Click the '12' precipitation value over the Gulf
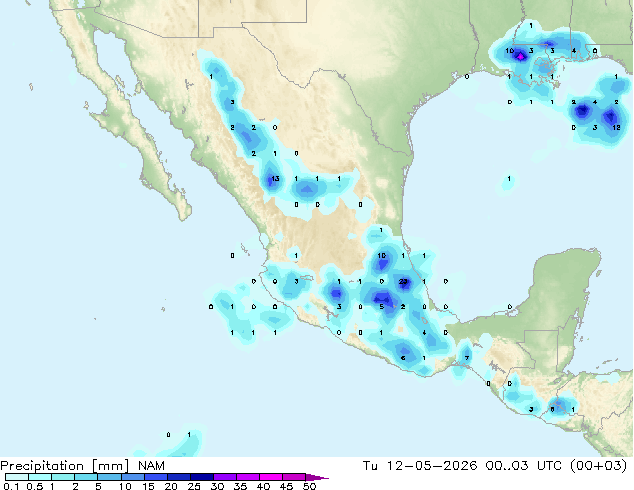The height and width of the screenshot is (490, 634). (616, 128)
